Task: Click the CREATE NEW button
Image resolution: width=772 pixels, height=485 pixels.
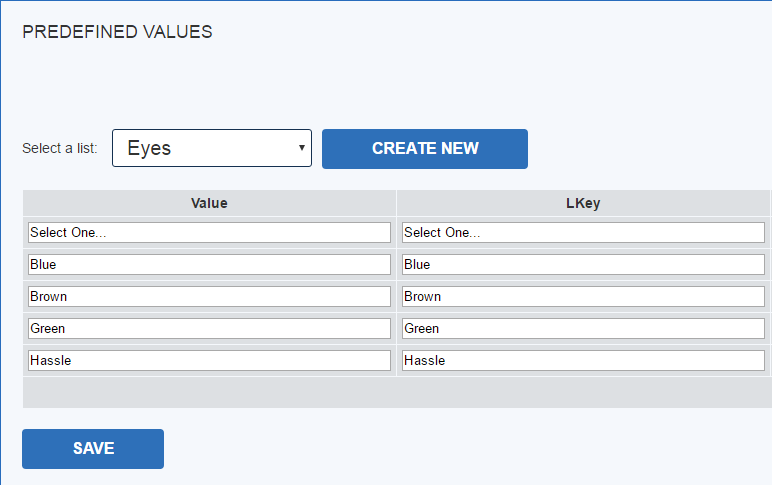Action: 425,149
